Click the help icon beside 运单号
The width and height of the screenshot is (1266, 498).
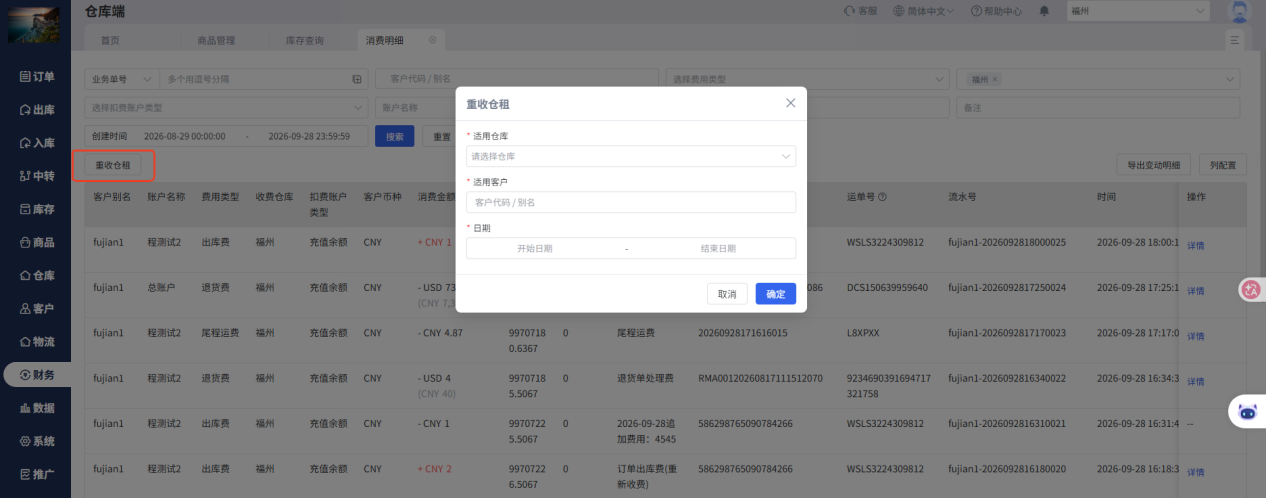tap(883, 197)
